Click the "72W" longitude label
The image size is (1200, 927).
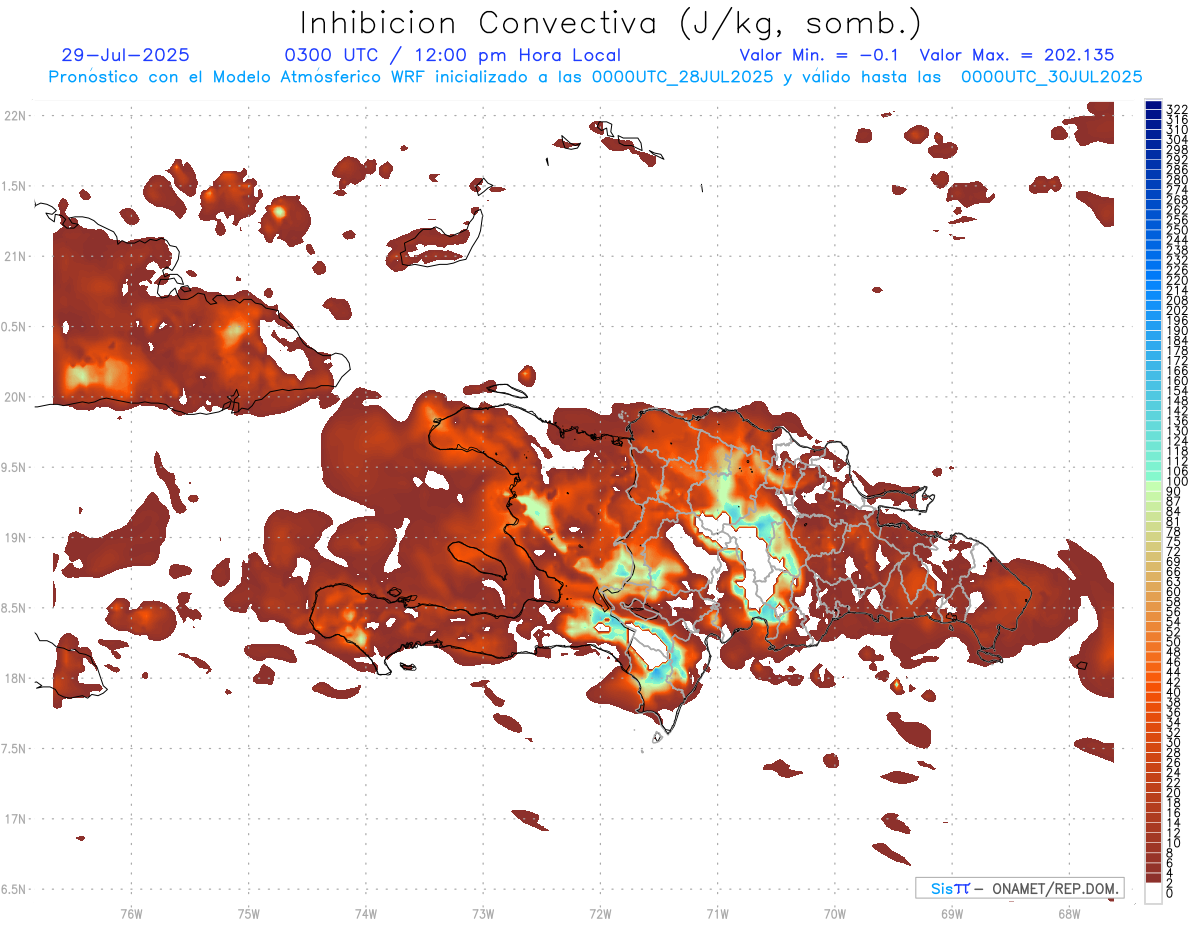pyautogui.click(x=600, y=913)
